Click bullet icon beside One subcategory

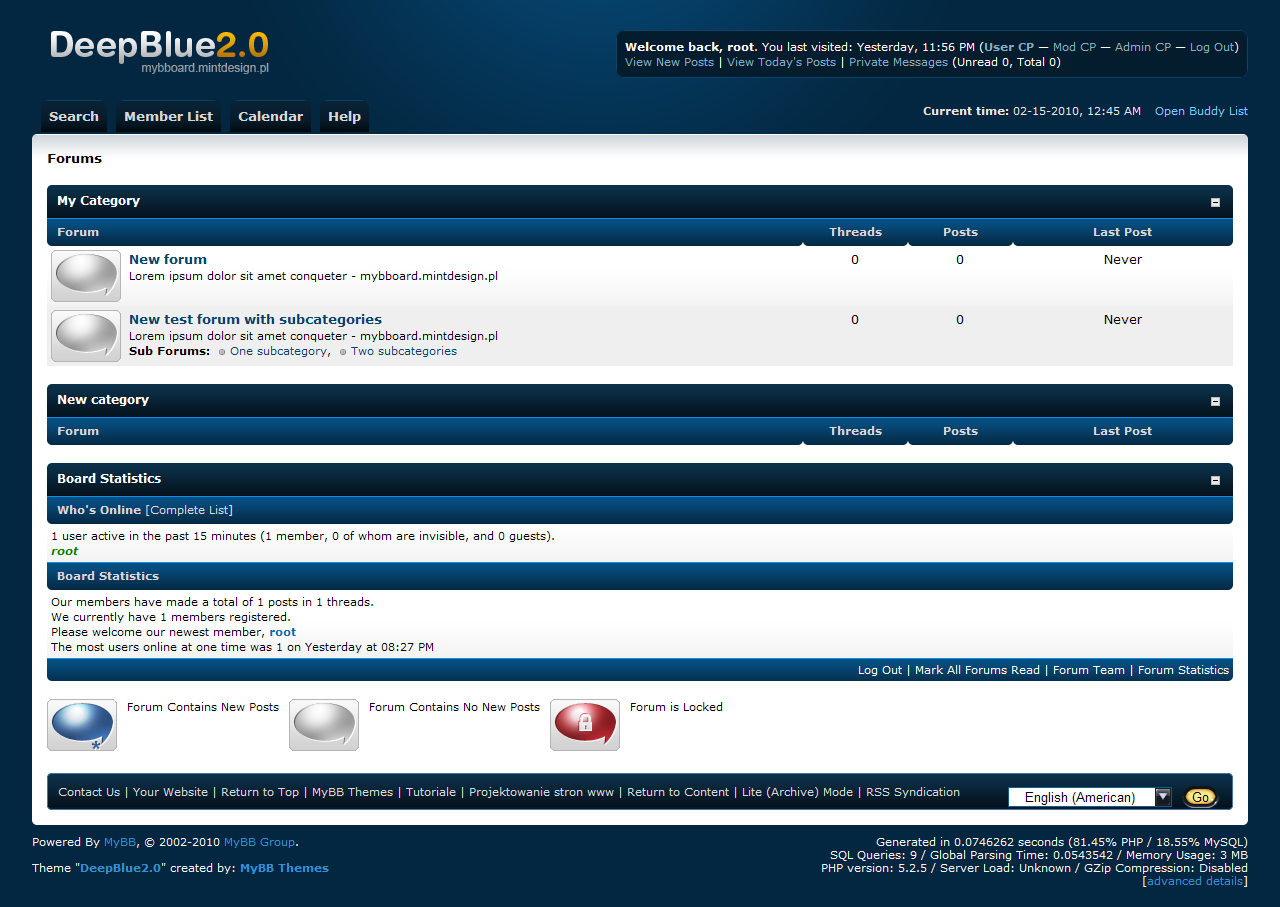click(222, 352)
